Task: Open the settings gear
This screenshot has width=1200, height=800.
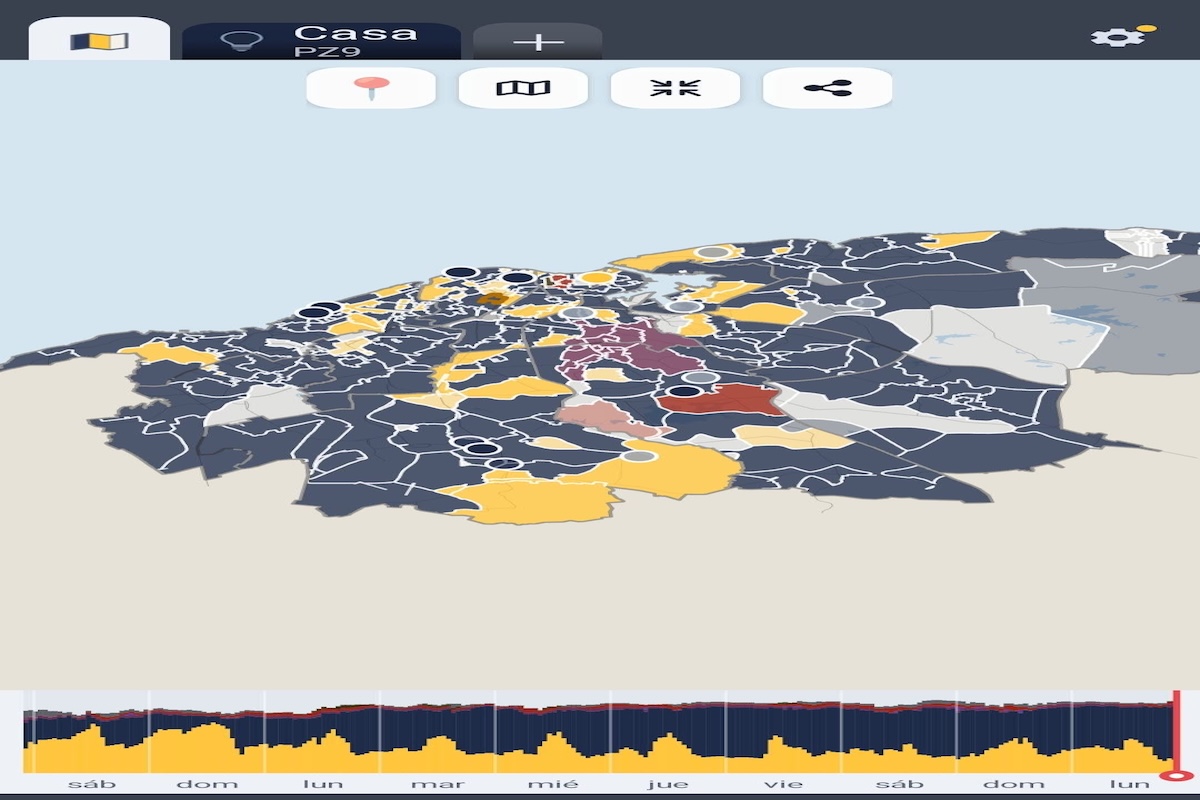Action: coord(1117,38)
